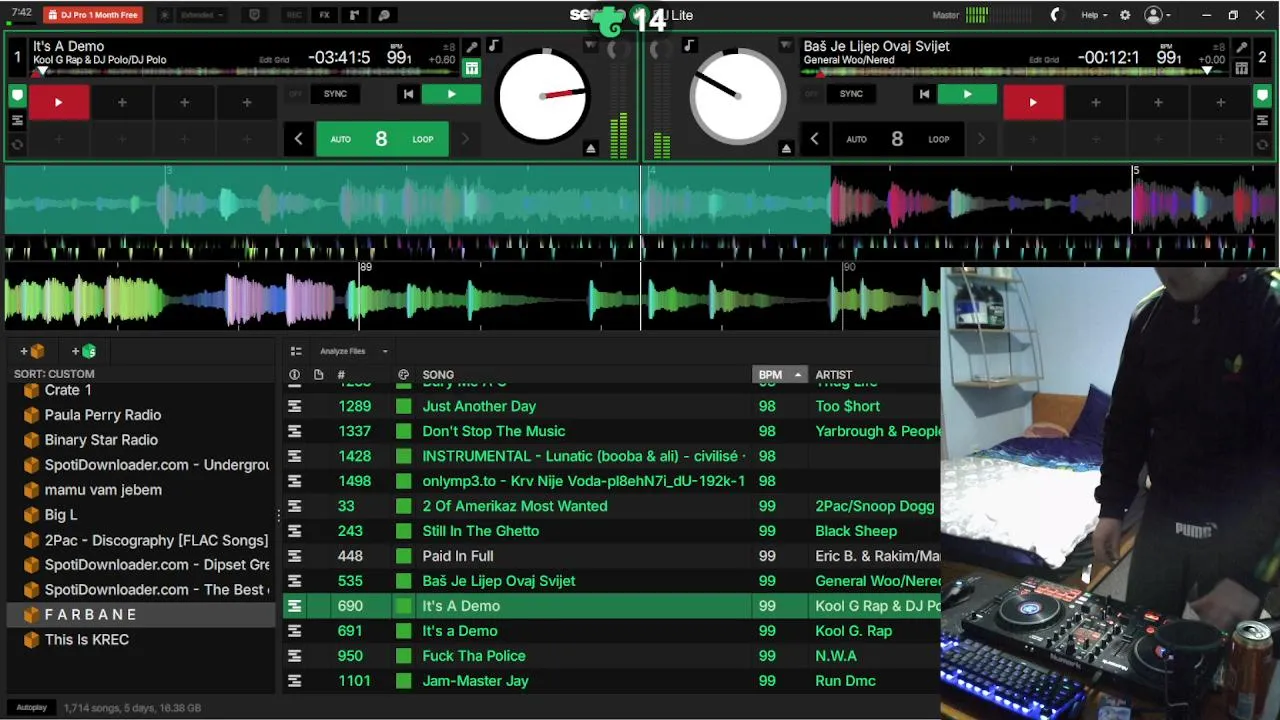The width and height of the screenshot is (1280, 720).
Task: Toggle the green beatgrid icon on deck 1
Action: point(472,68)
